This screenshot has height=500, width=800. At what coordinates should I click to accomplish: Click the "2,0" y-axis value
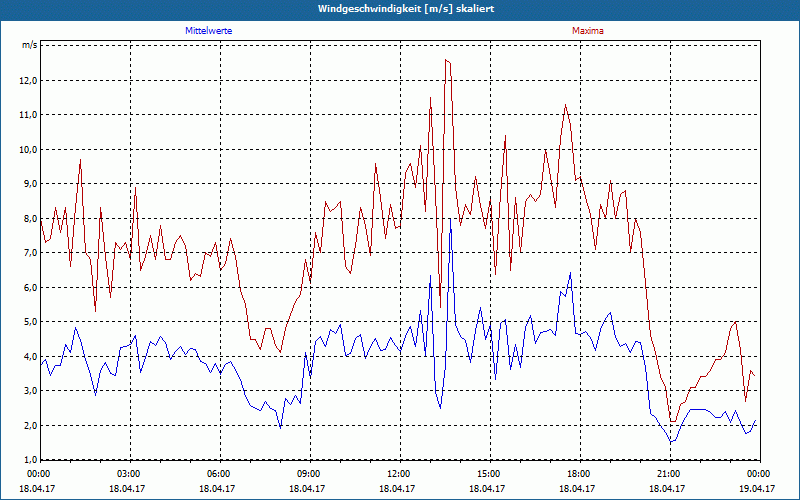[30, 425]
